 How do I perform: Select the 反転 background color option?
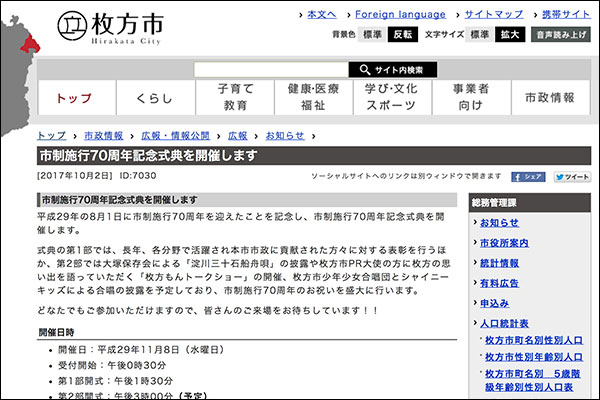coord(402,34)
